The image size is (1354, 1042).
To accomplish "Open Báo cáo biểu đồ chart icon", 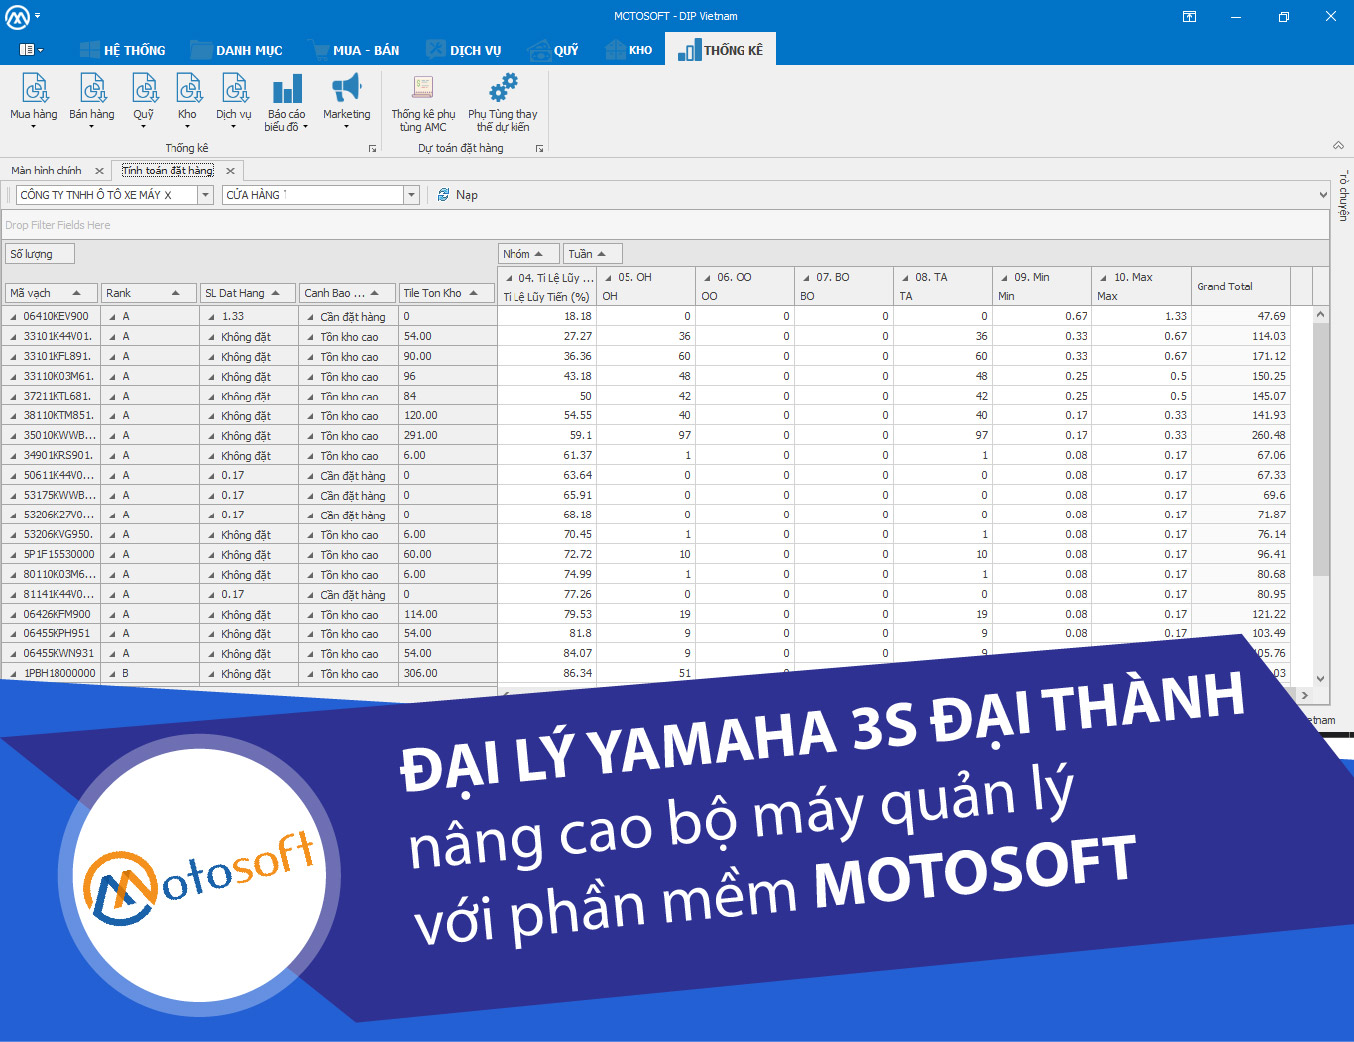I will [286, 101].
